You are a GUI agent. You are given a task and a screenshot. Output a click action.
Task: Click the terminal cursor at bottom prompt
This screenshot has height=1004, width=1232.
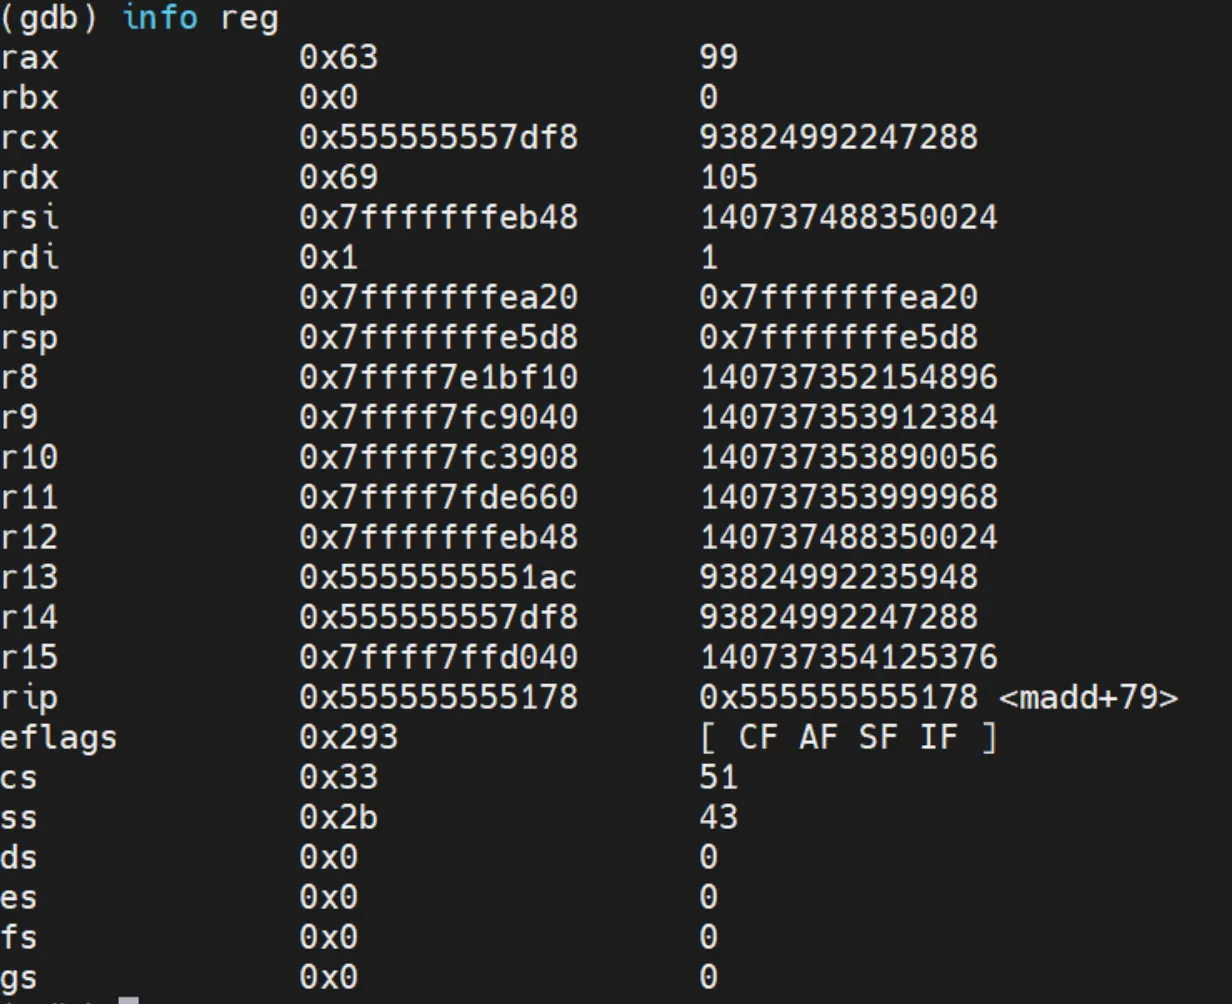tap(128, 999)
